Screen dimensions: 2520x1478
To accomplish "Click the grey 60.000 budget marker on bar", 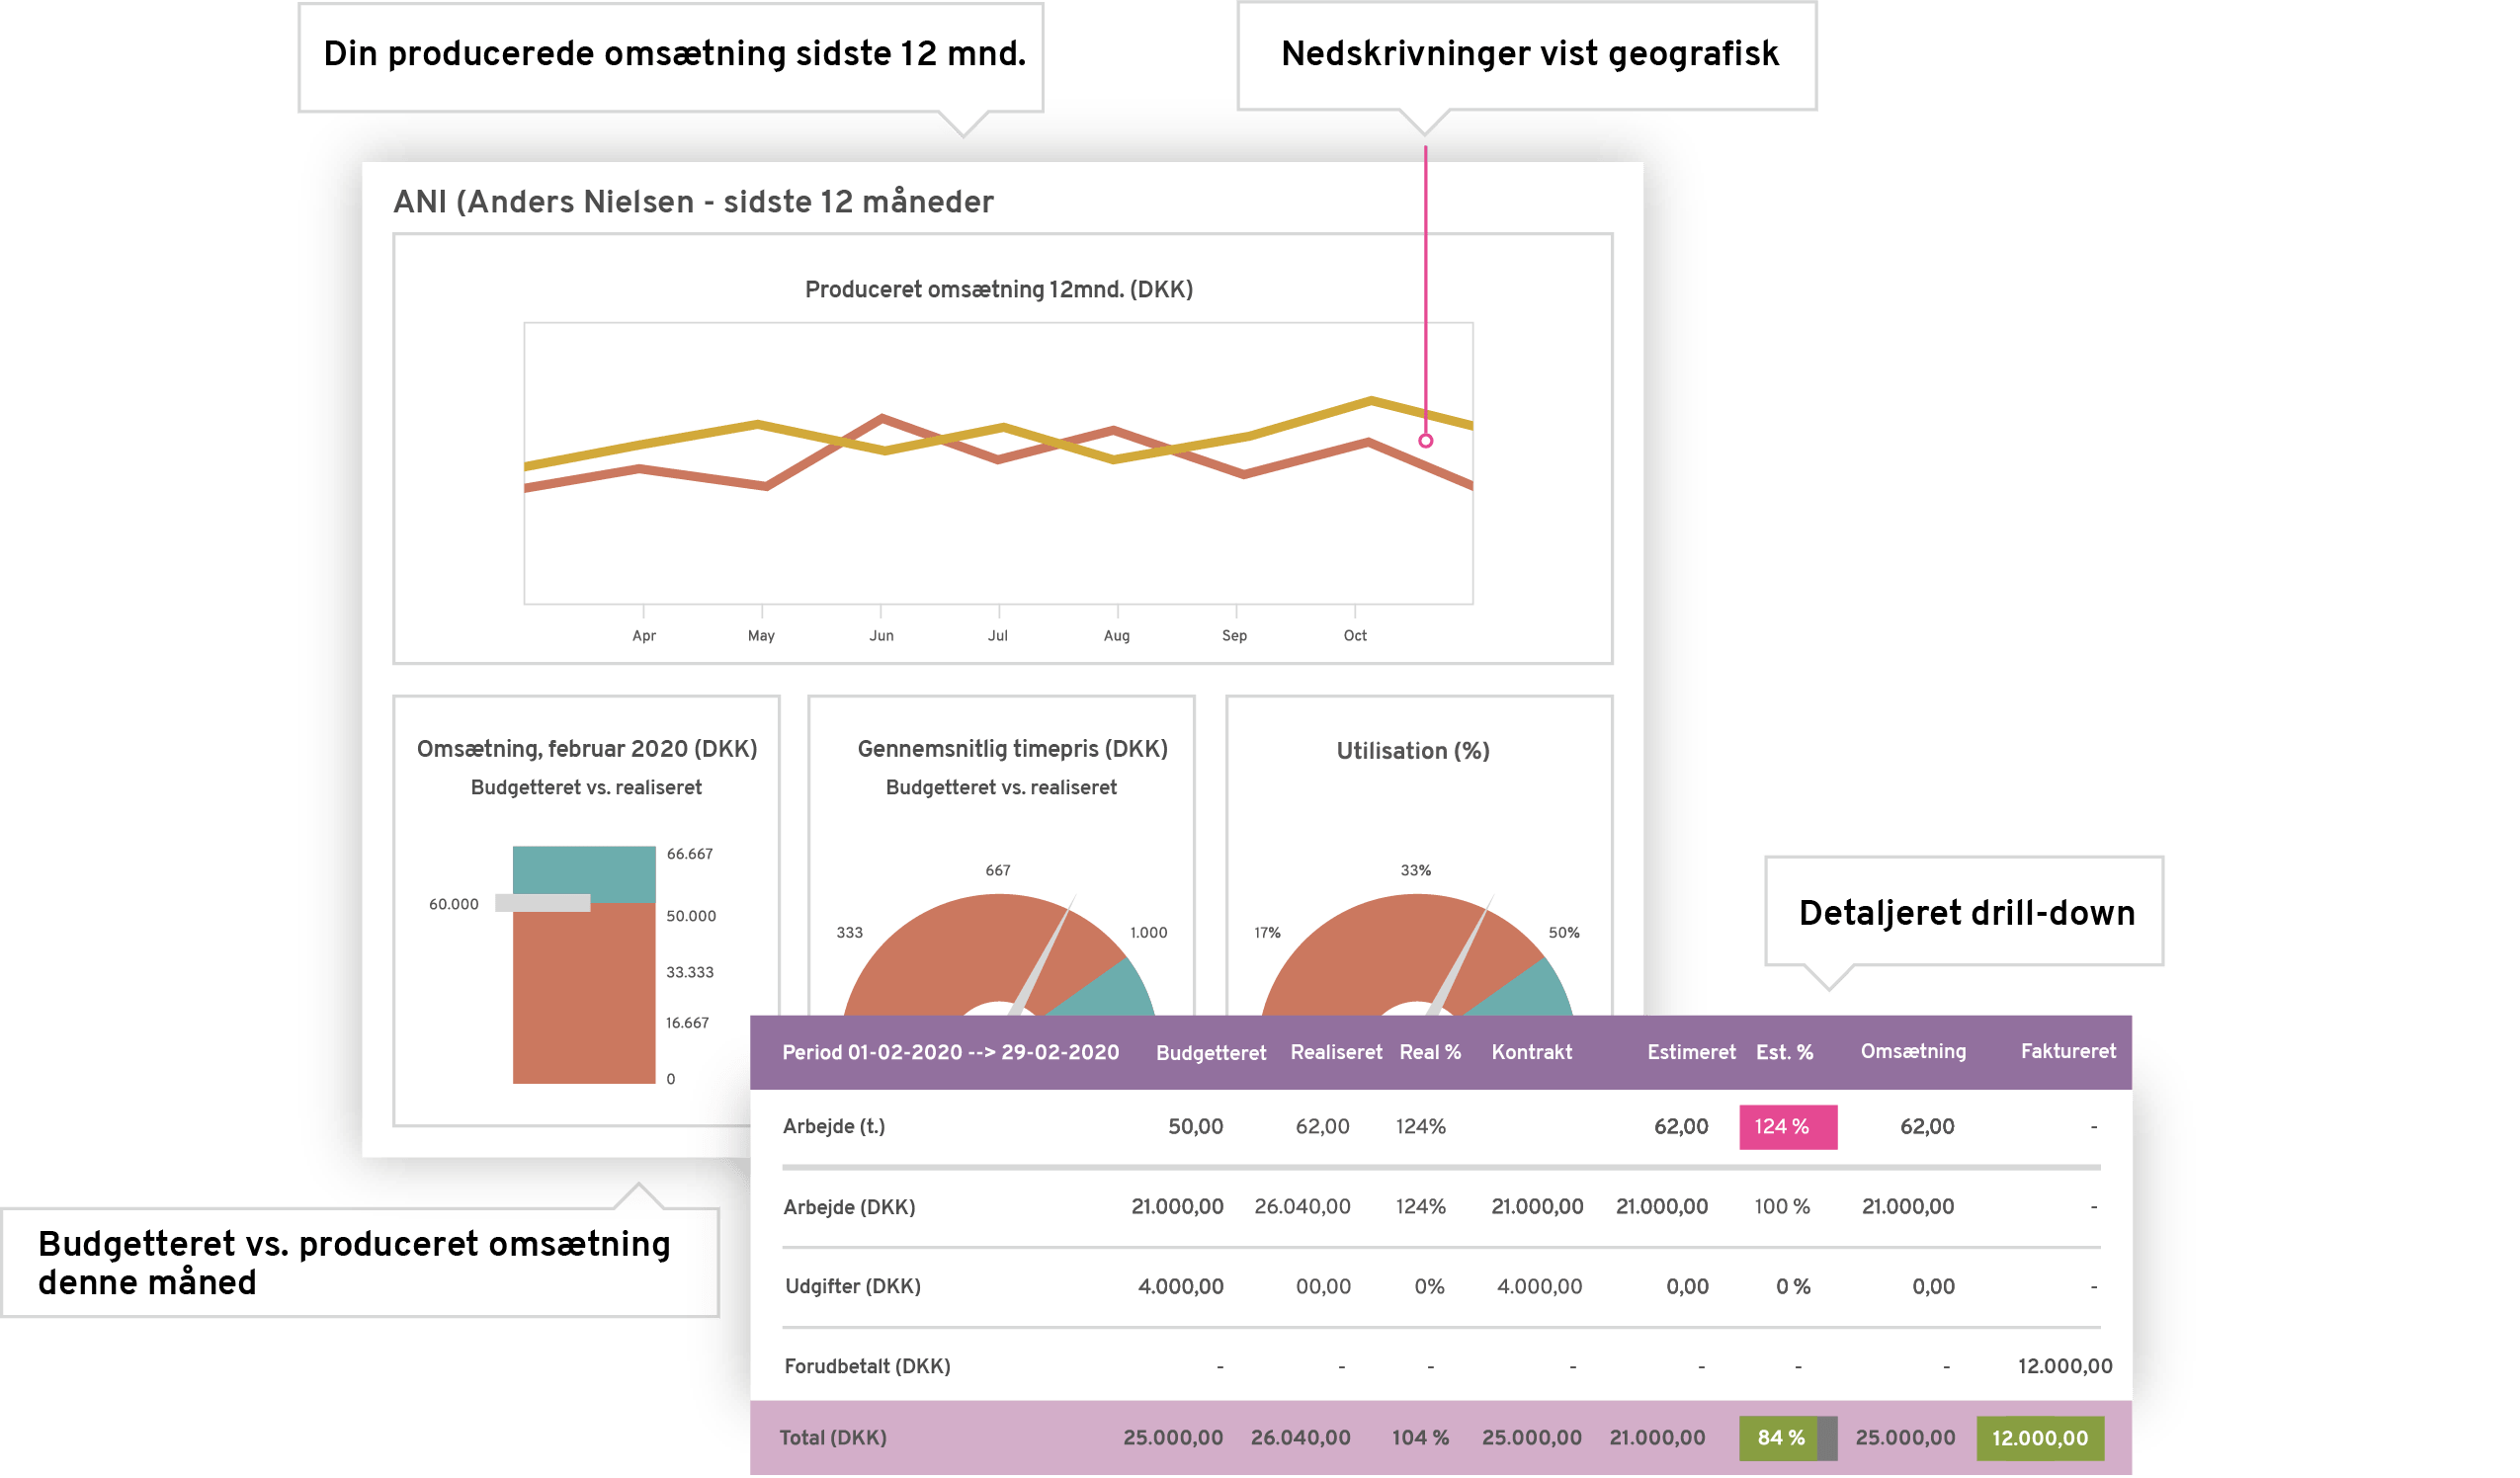I will point(543,904).
